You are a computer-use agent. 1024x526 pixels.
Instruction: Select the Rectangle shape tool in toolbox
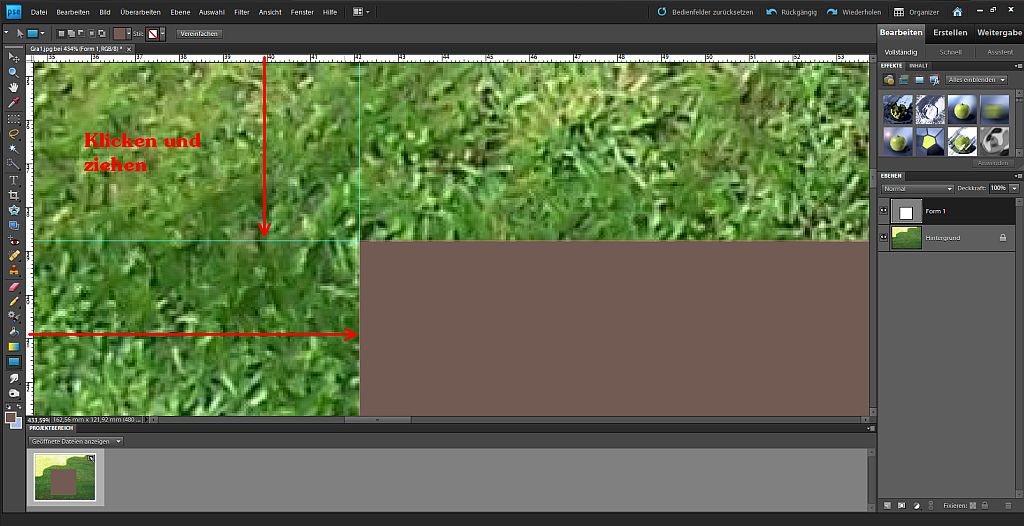click(x=13, y=361)
